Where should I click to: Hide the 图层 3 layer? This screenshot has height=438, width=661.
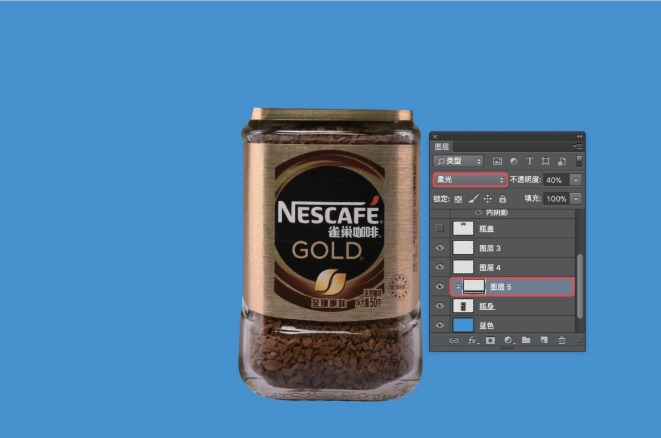click(x=440, y=248)
